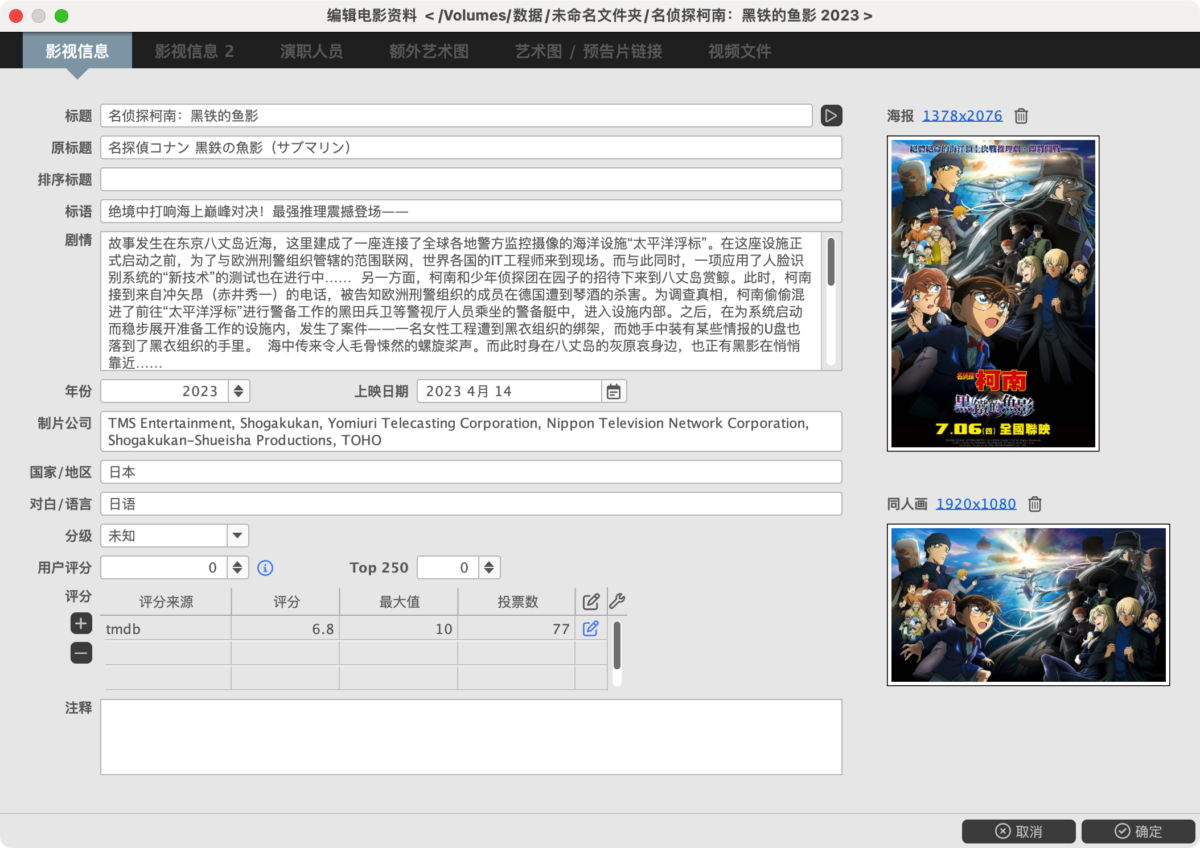This screenshot has height=848, width=1200.
Task: Click the 77 vote count cell
Action: [x=517, y=628]
